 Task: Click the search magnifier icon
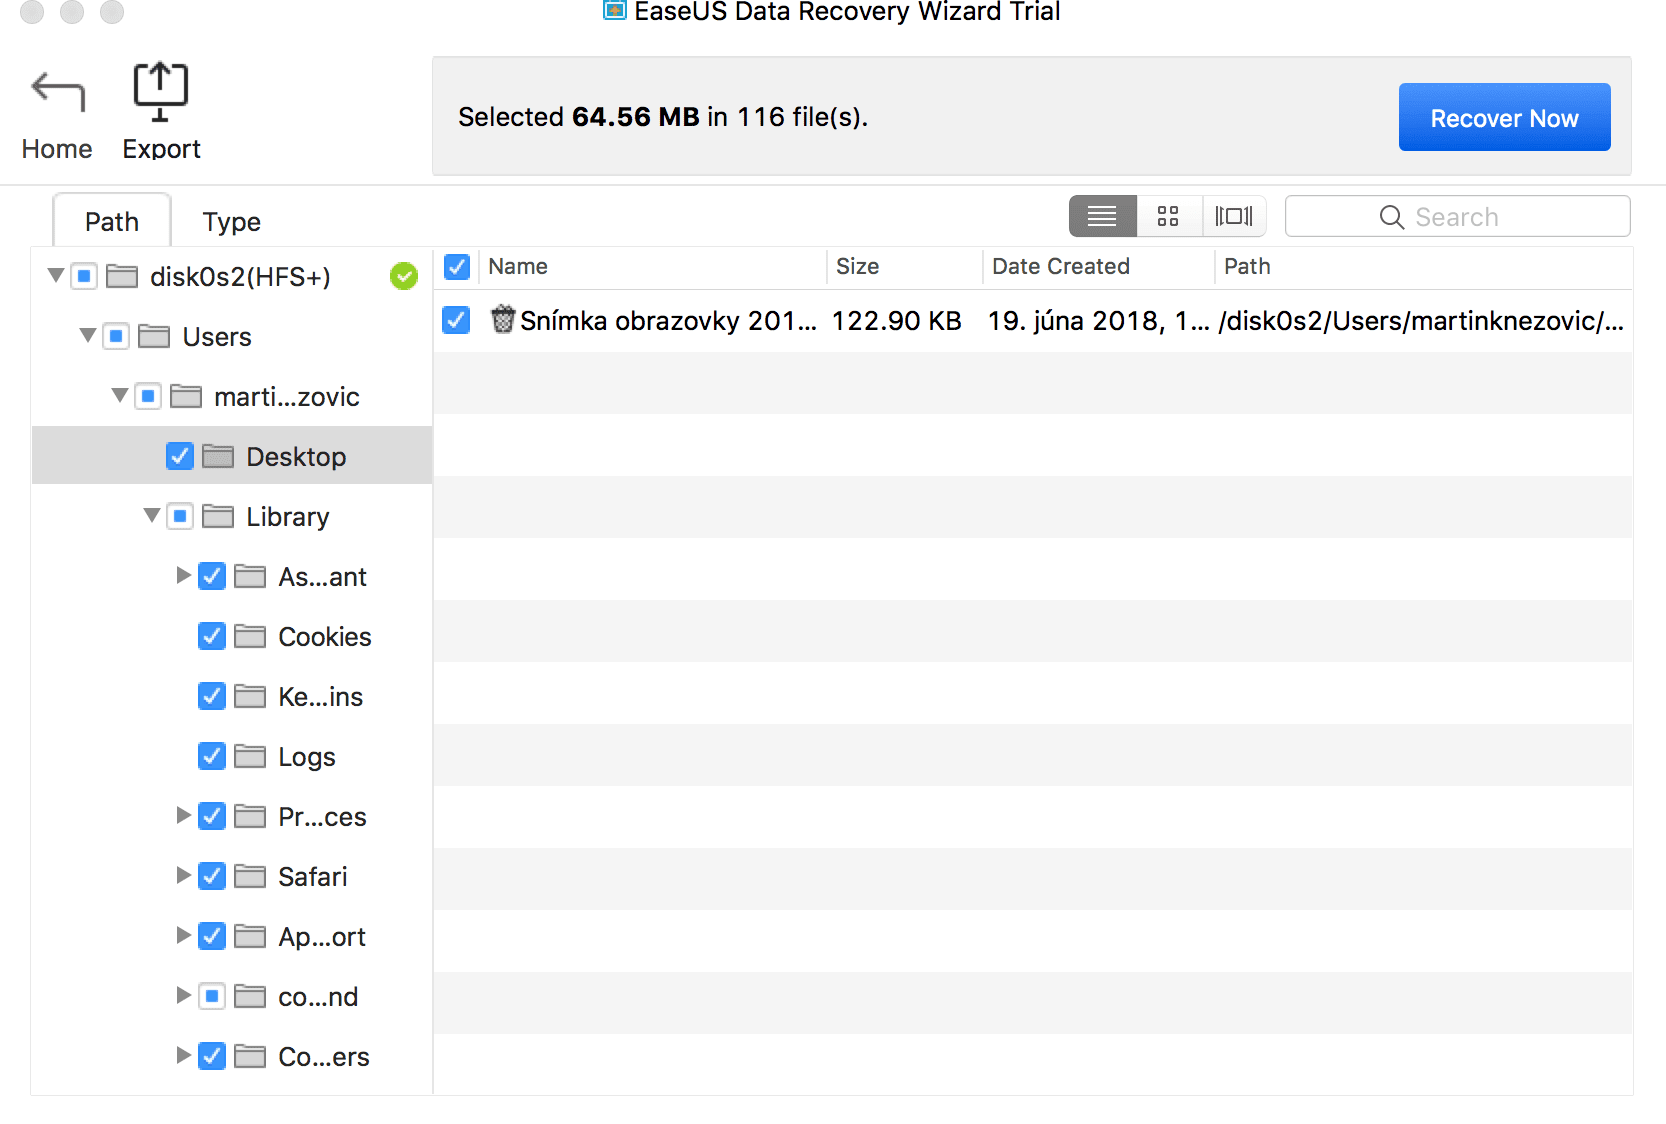[1392, 217]
